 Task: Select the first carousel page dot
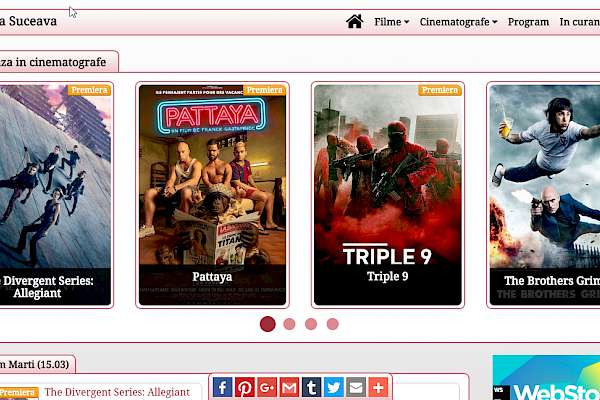pos(267,324)
